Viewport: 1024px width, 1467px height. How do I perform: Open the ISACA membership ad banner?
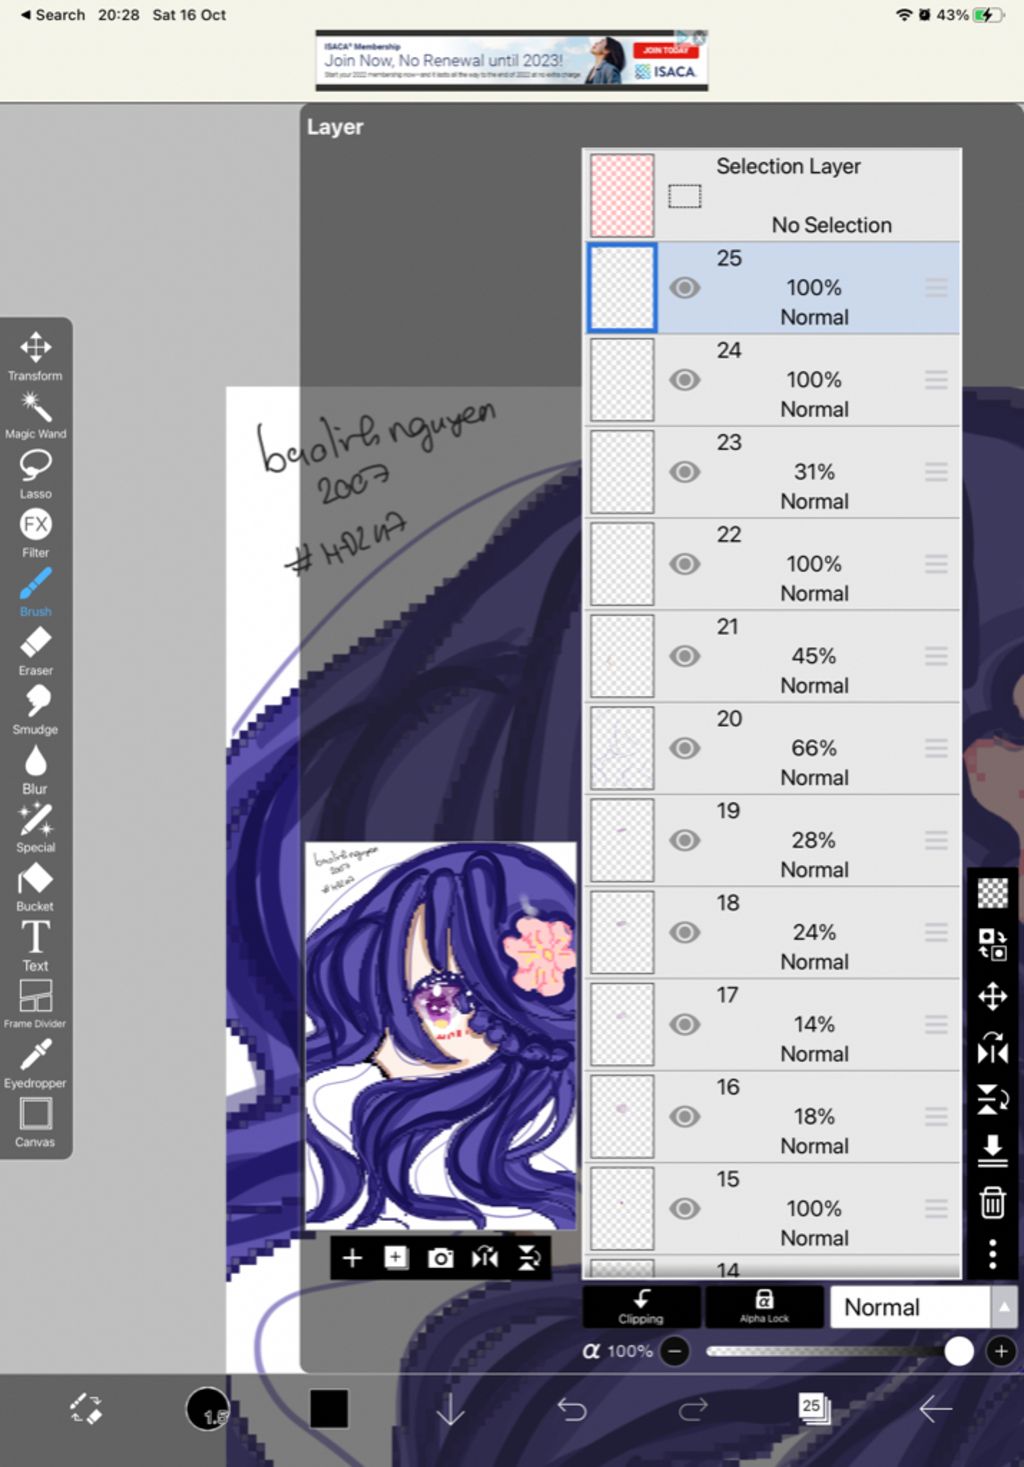[x=512, y=60]
